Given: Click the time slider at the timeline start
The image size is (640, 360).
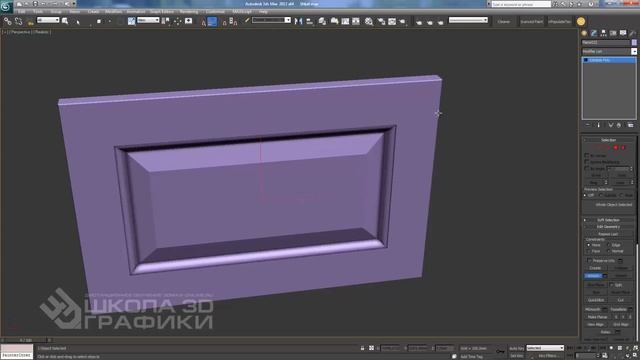Looking at the screenshot, I should point(25,340).
